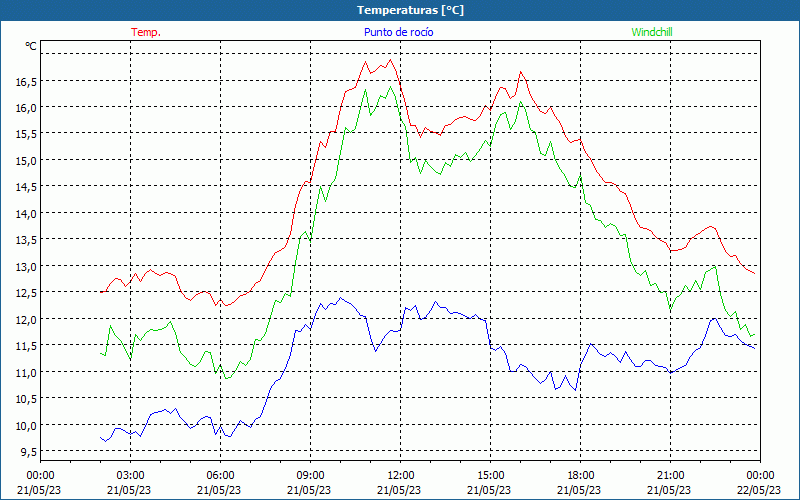Click the 21:00 time axis label
This screenshot has height=500, width=800.
point(670,476)
